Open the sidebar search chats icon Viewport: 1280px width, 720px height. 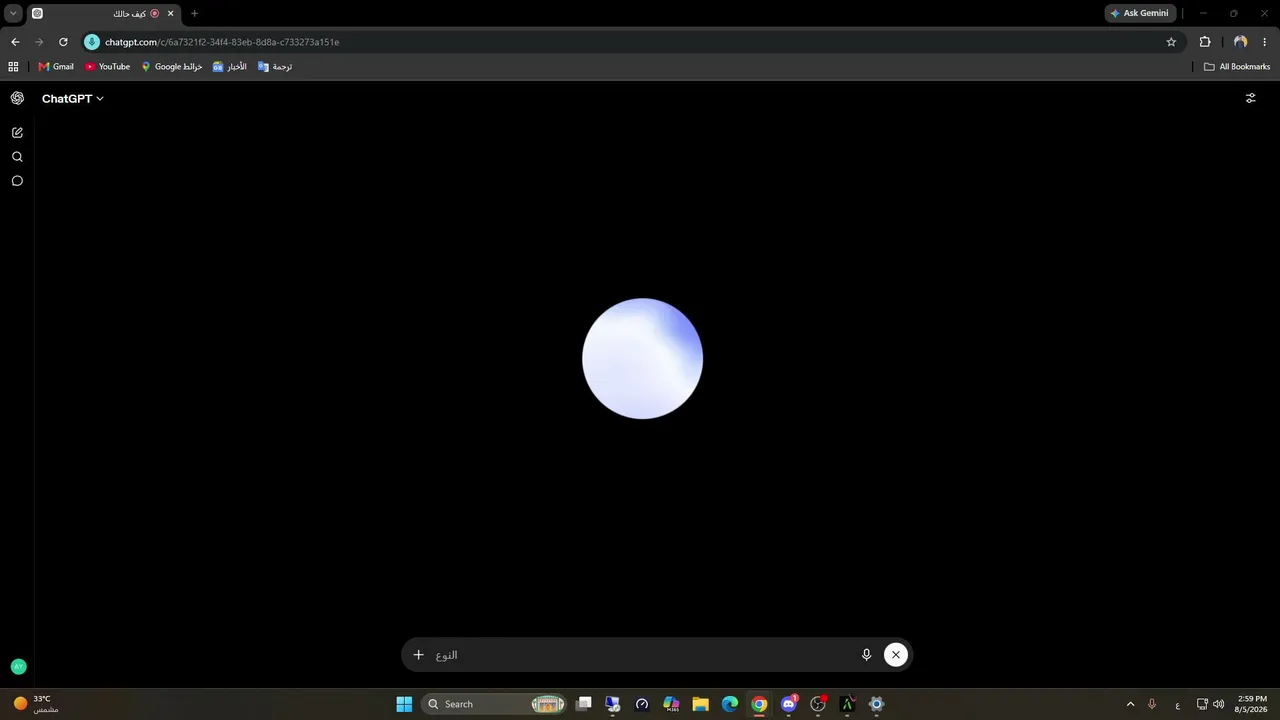(x=17, y=157)
